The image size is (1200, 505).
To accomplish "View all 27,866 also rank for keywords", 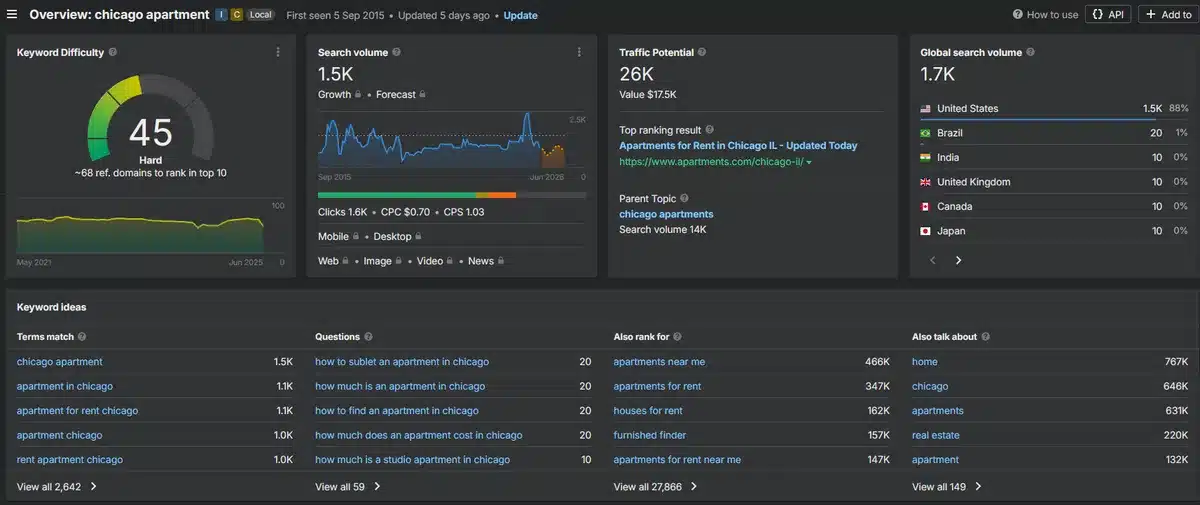I will tap(655, 487).
